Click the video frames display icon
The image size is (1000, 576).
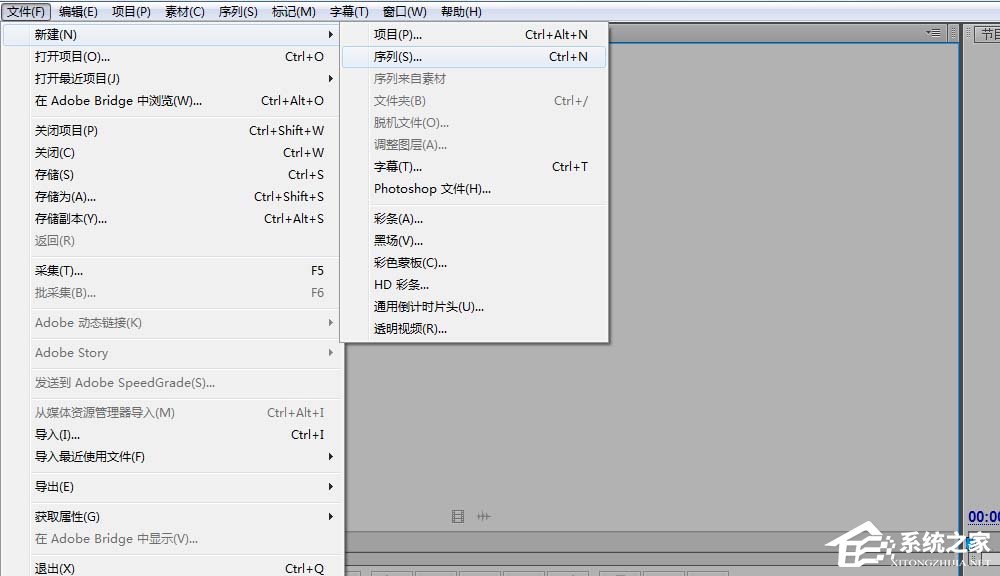tap(458, 516)
